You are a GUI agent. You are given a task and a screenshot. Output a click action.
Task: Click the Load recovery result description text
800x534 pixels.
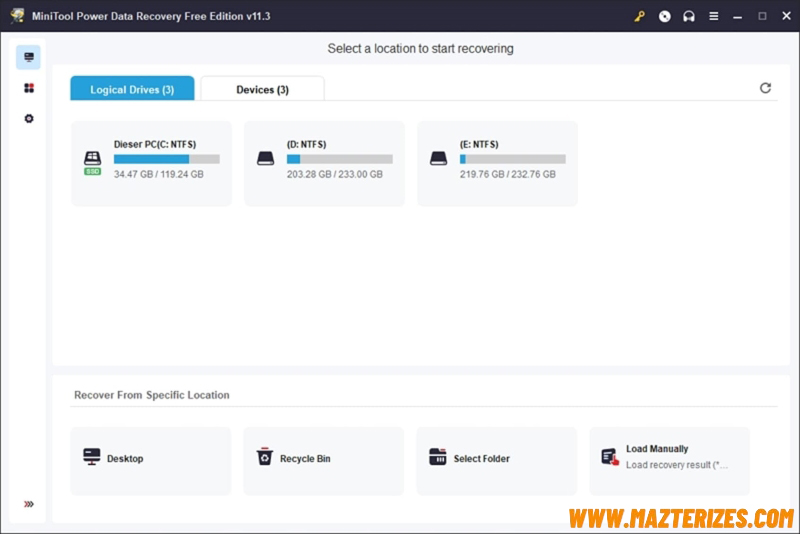tap(677, 465)
